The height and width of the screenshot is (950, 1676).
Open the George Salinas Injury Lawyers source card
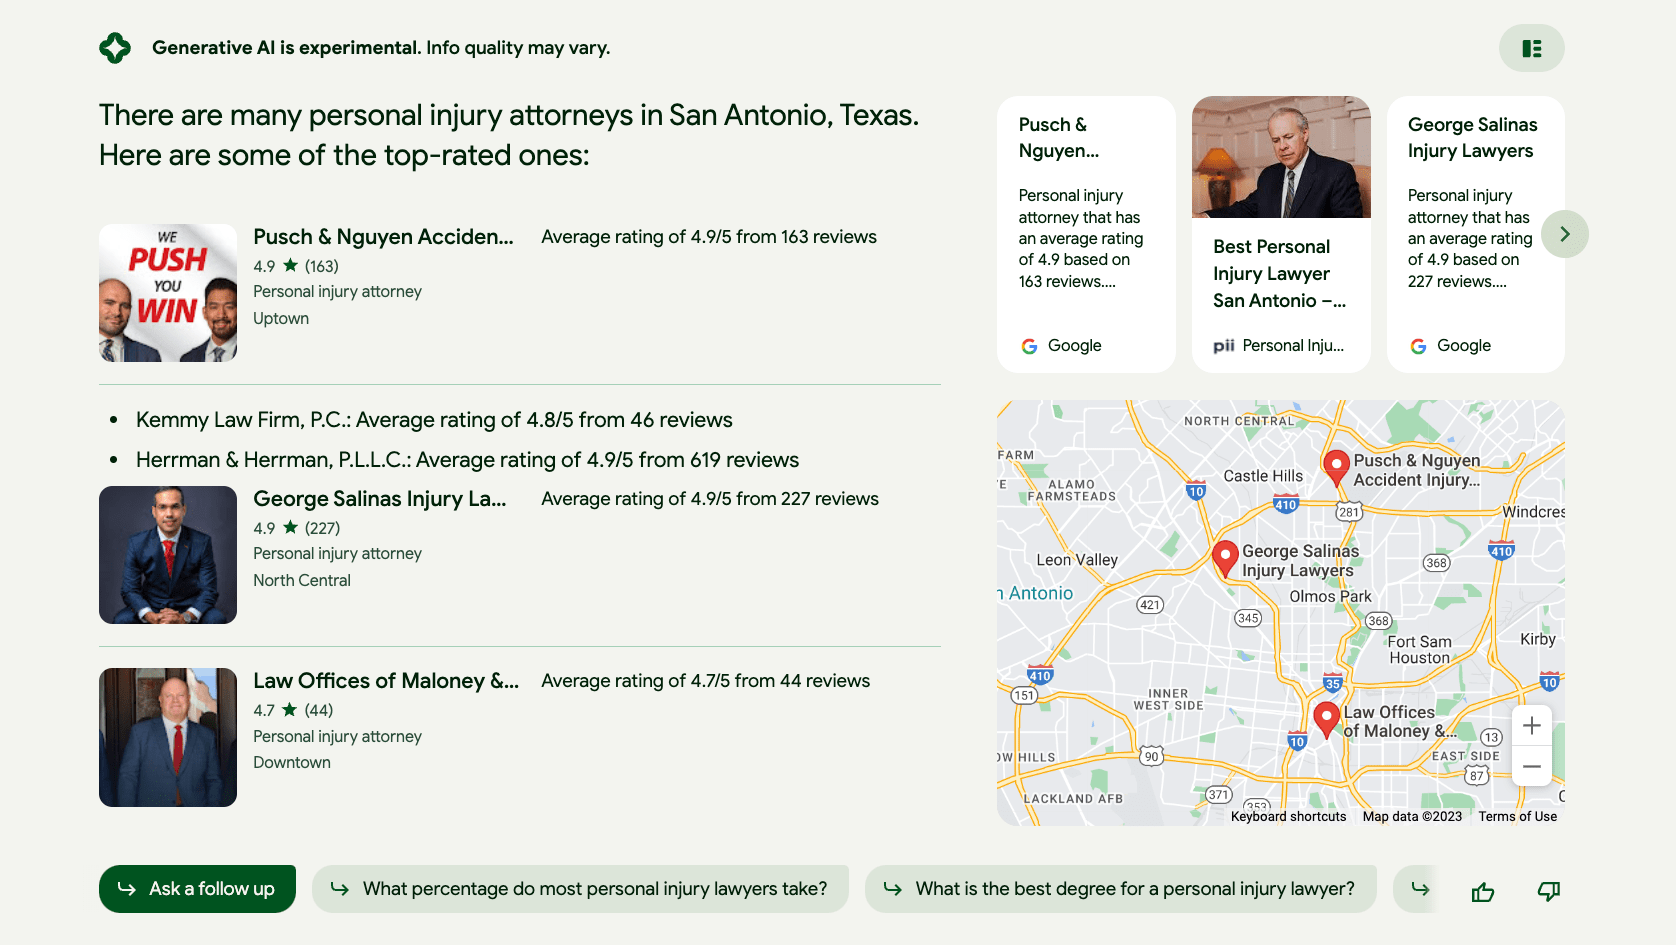tap(1476, 234)
